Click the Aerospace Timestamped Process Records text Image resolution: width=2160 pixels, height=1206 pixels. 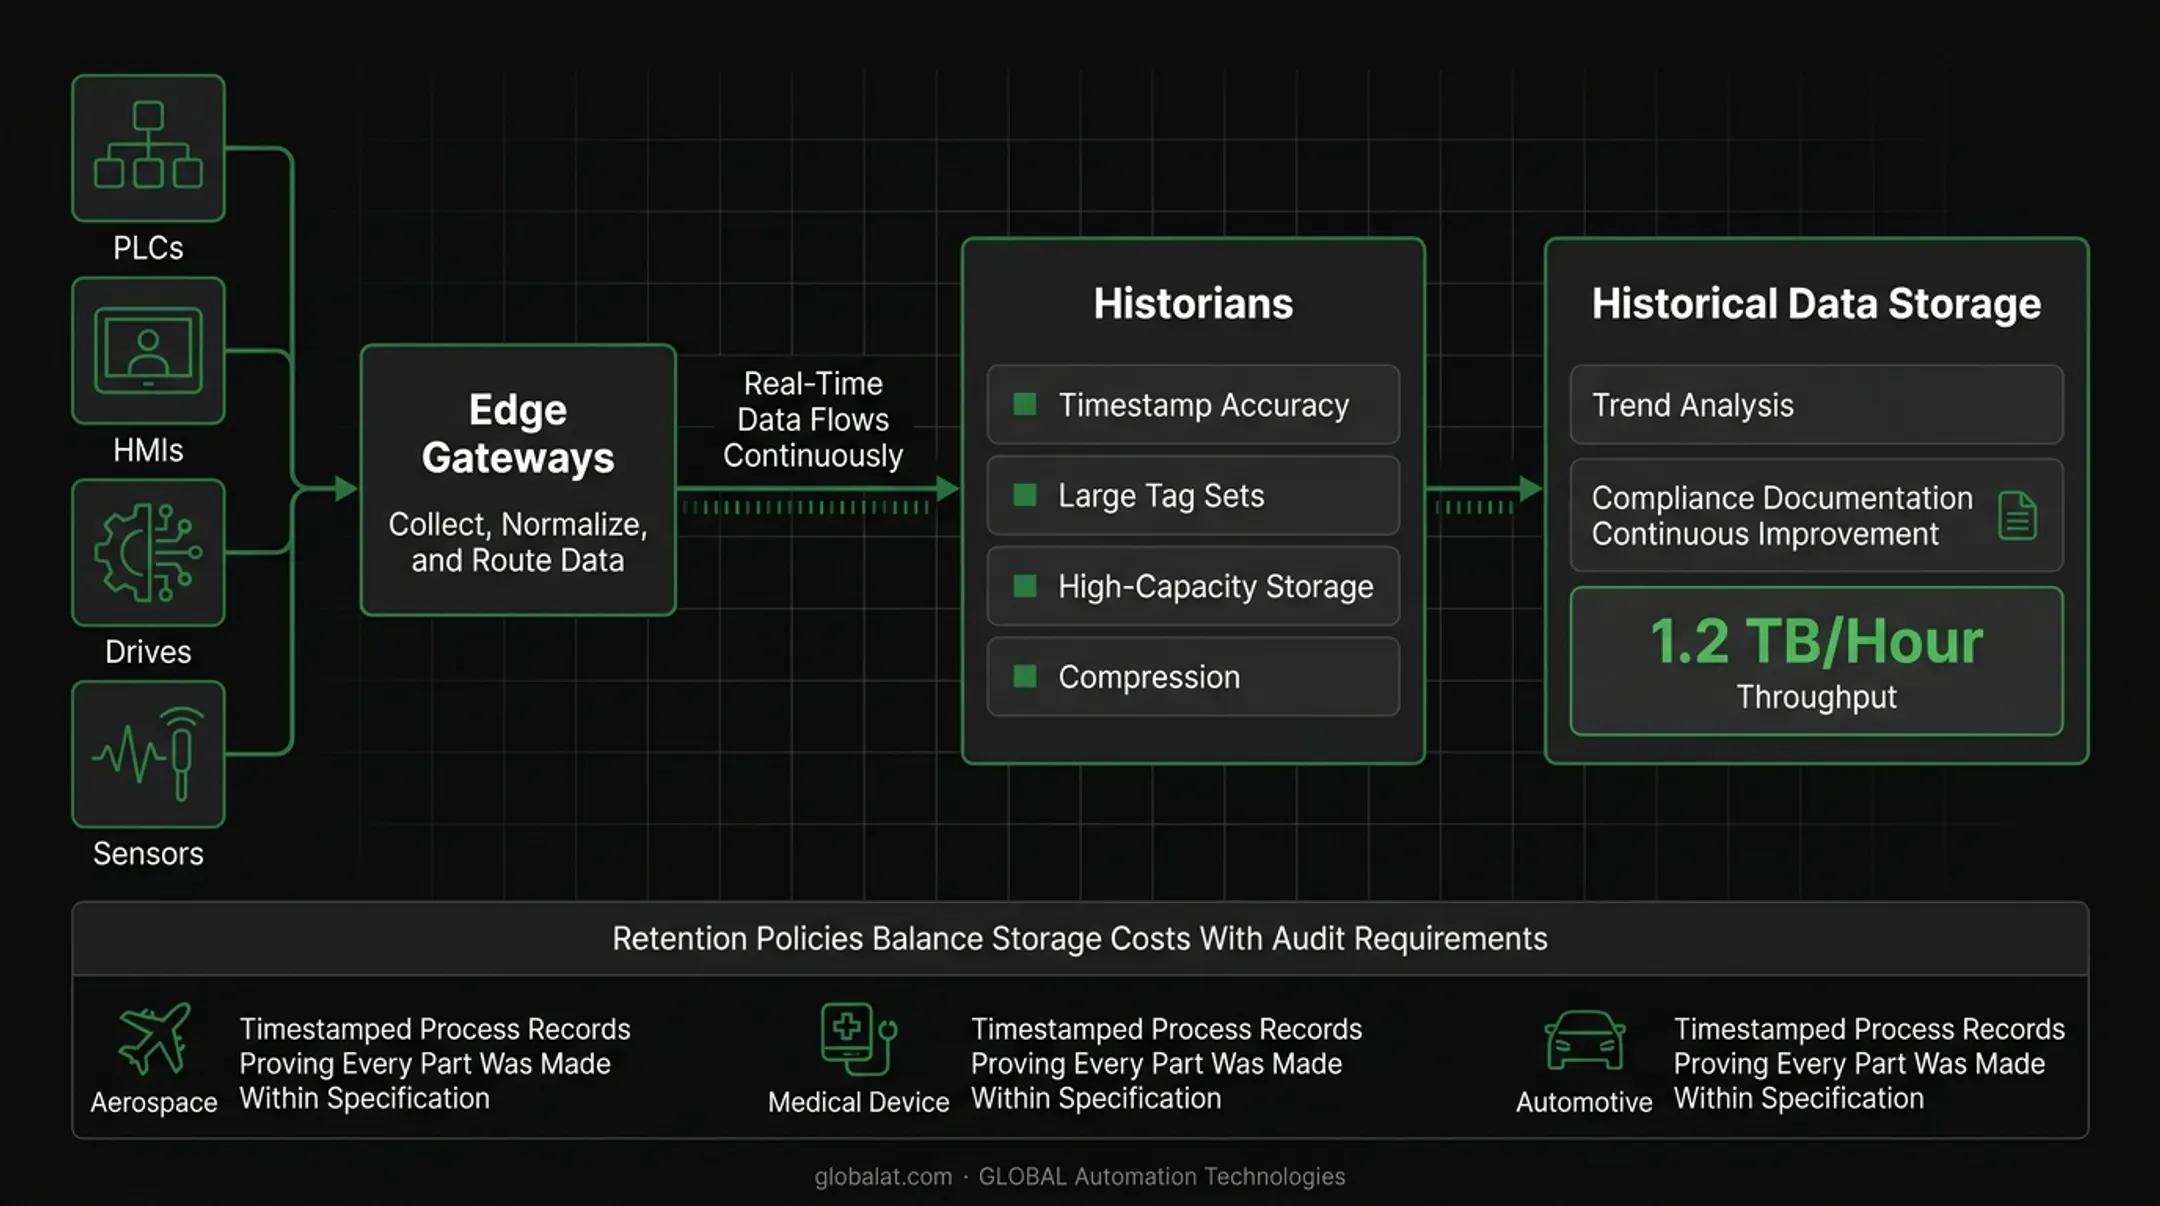pyautogui.click(x=435, y=1063)
